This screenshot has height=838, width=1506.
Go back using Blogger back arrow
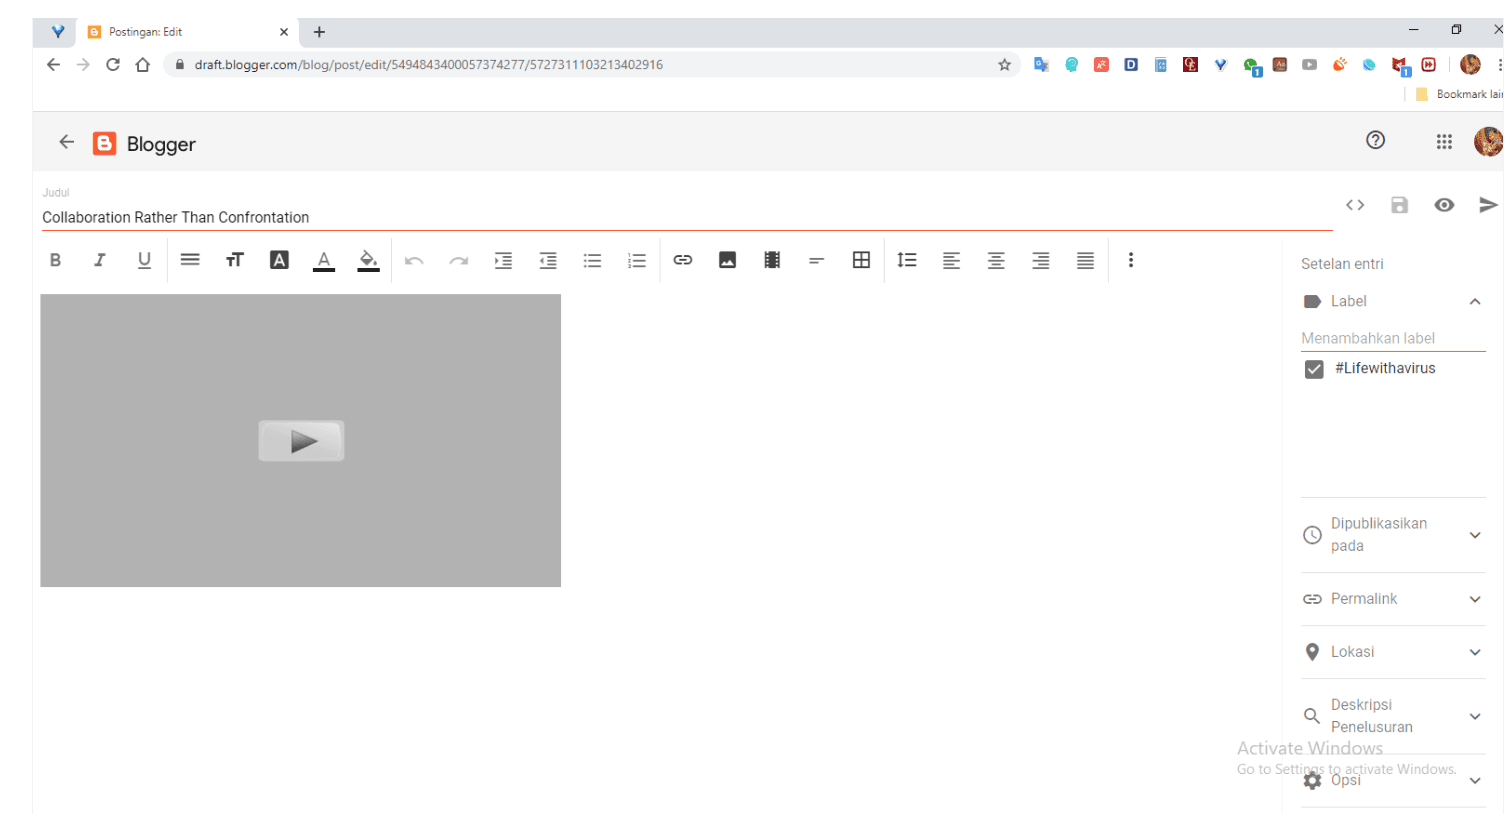[x=66, y=142]
